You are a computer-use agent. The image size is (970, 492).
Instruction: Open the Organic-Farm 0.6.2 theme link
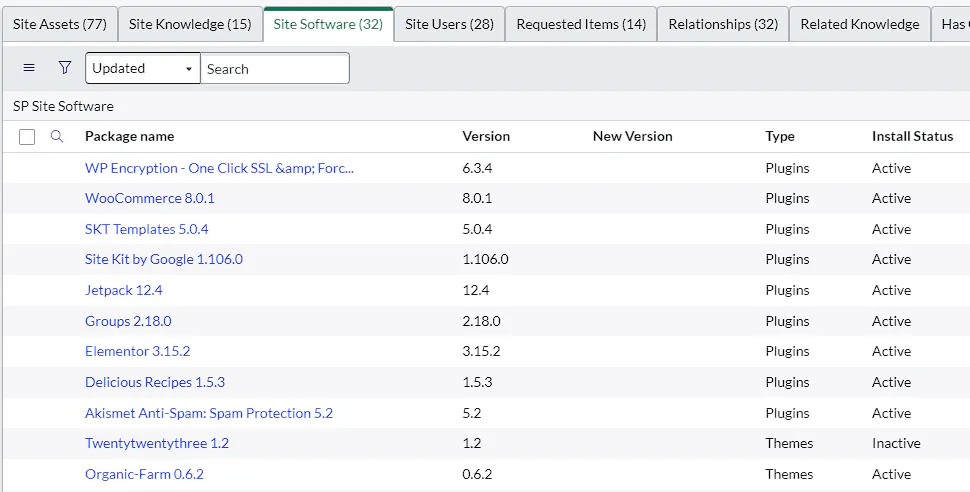(x=144, y=475)
